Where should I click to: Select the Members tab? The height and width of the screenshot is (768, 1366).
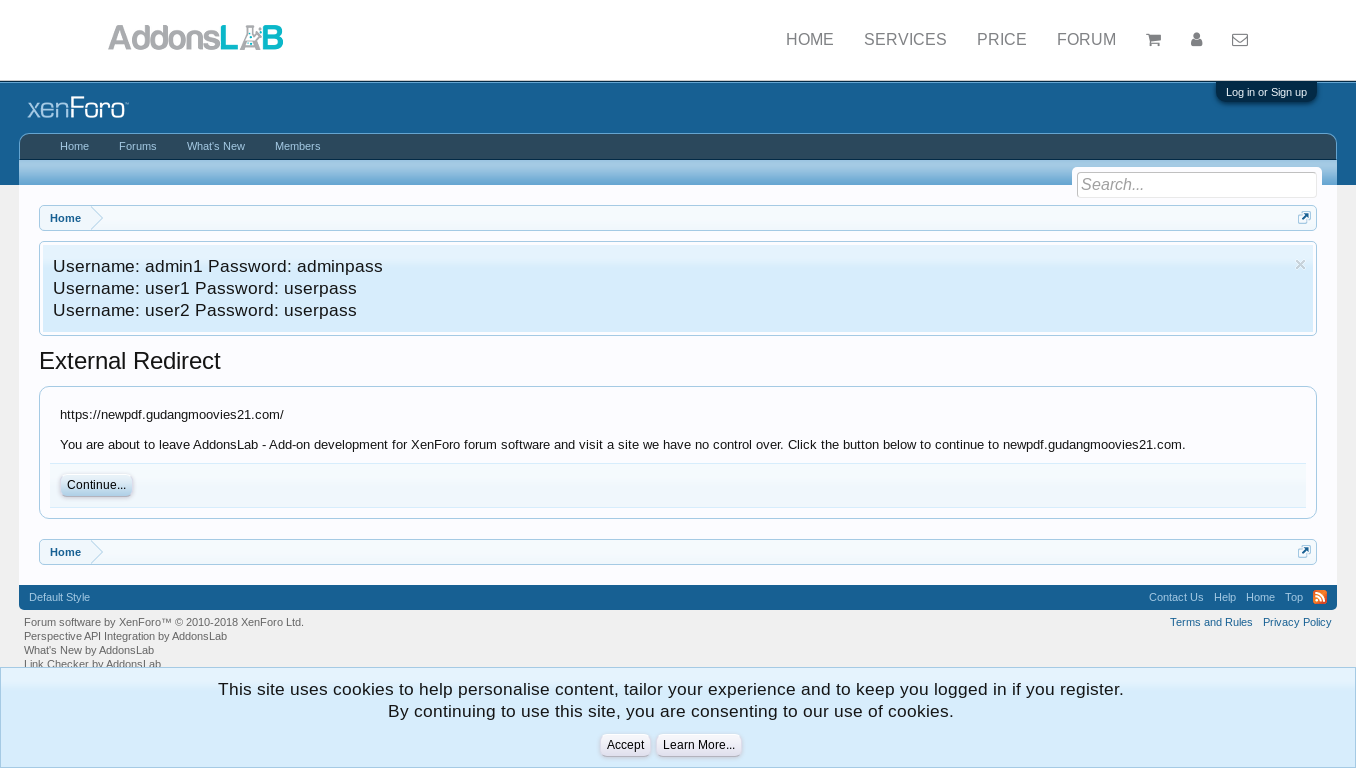click(298, 146)
